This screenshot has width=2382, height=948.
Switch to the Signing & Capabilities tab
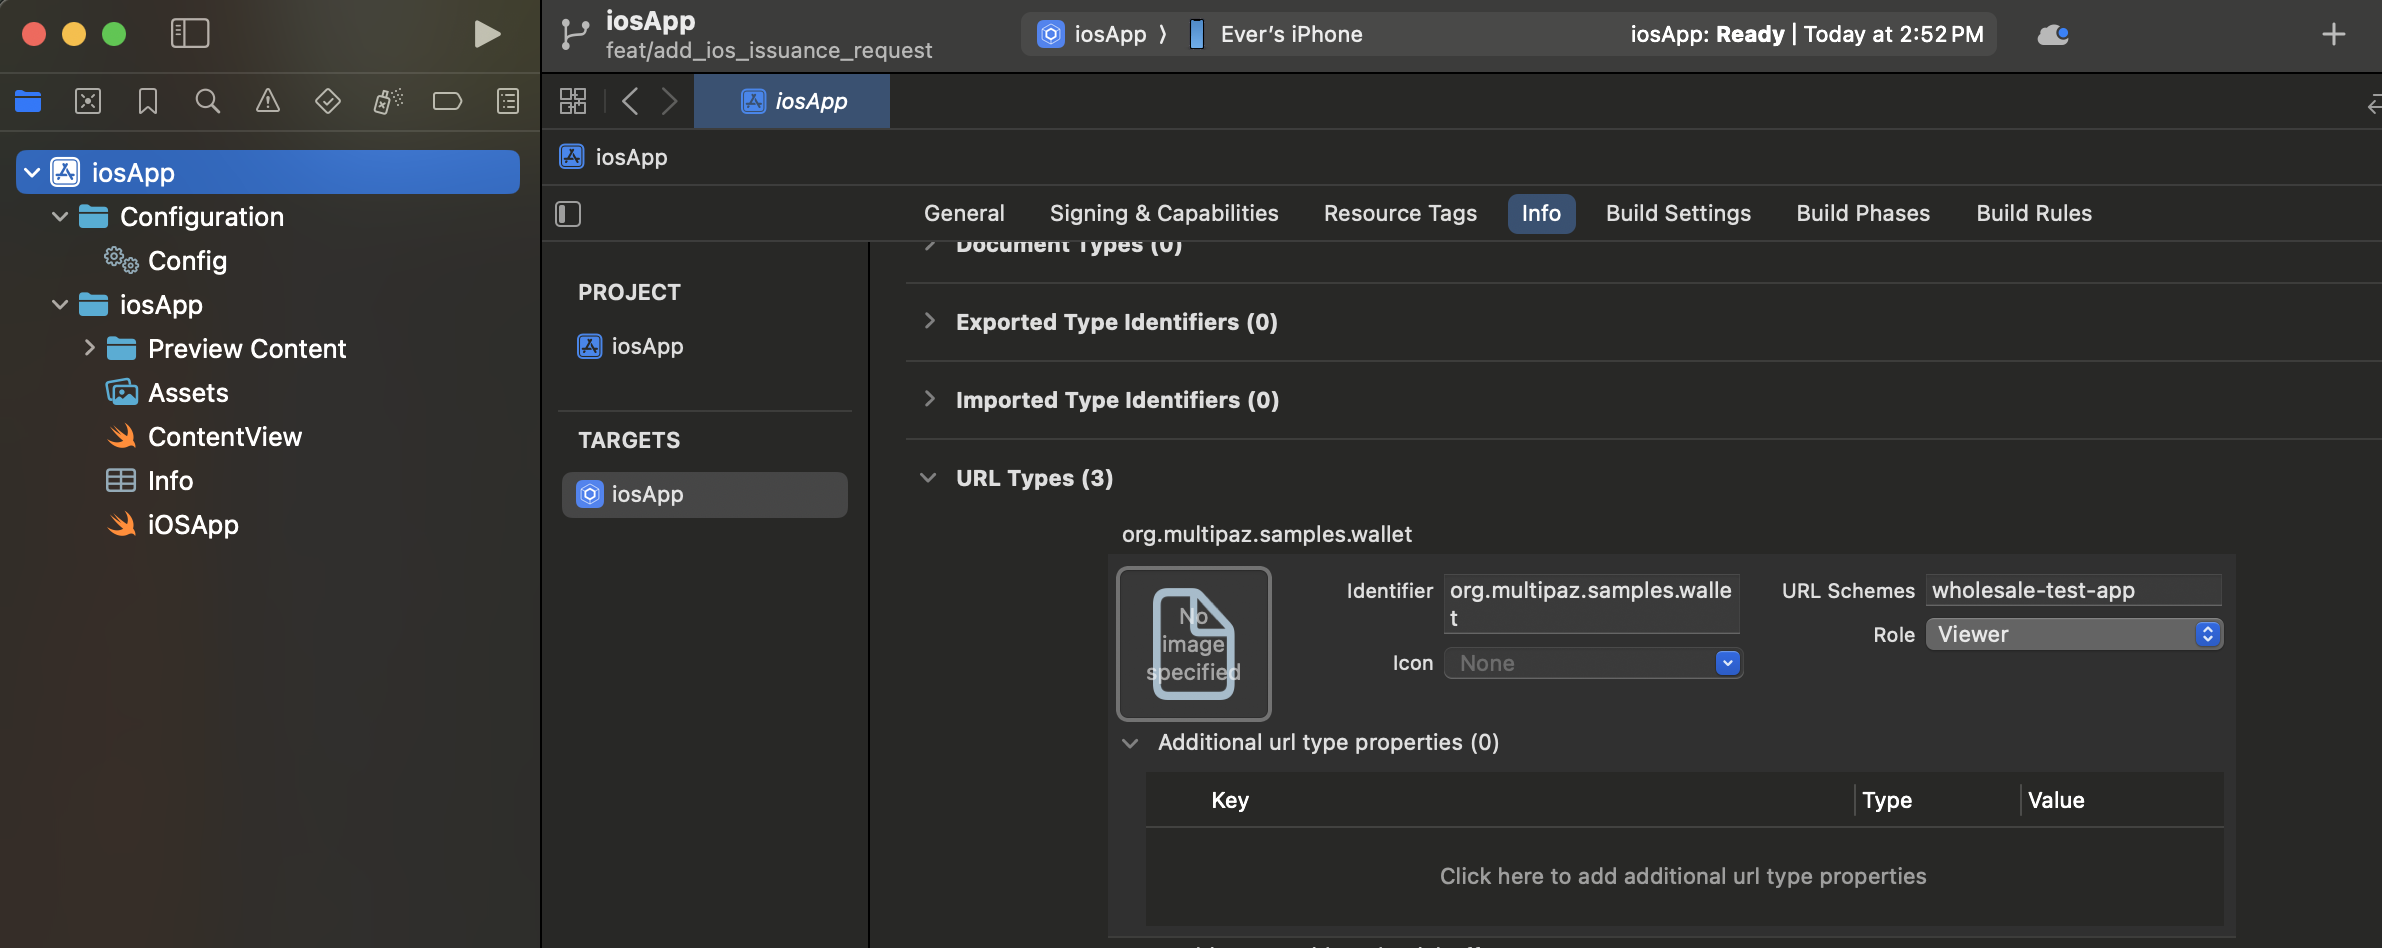pos(1163,213)
